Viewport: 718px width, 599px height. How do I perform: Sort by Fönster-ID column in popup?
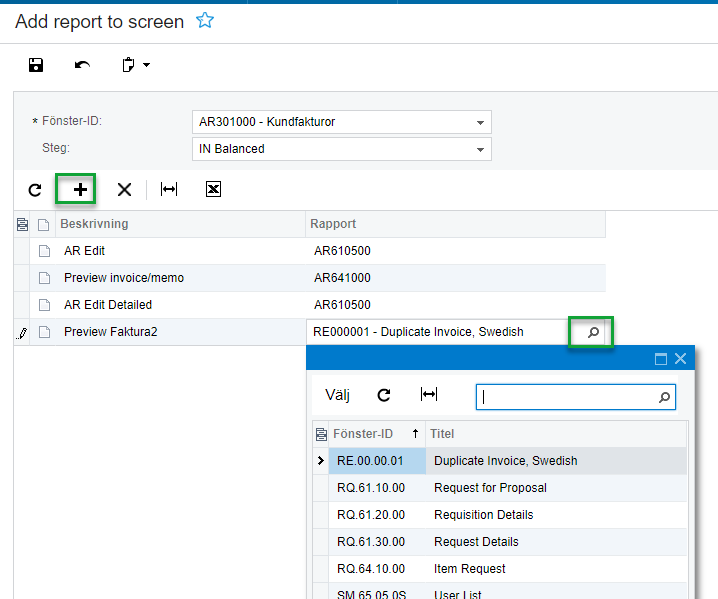tap(377, 434)
